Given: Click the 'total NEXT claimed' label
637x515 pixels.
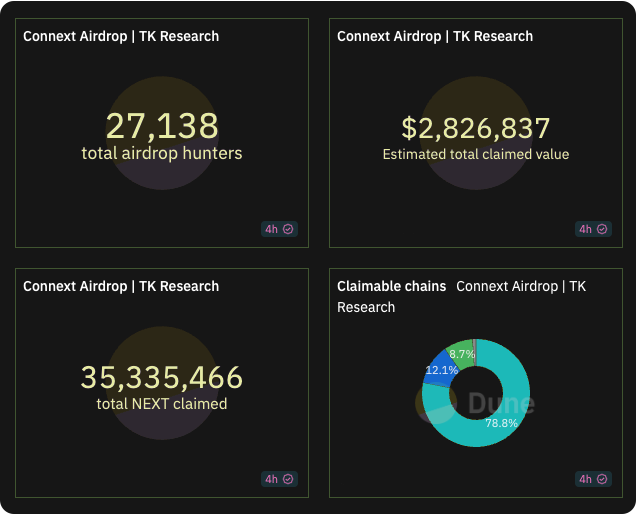Looking at the screenshot, I should click(x=162, y=404).
